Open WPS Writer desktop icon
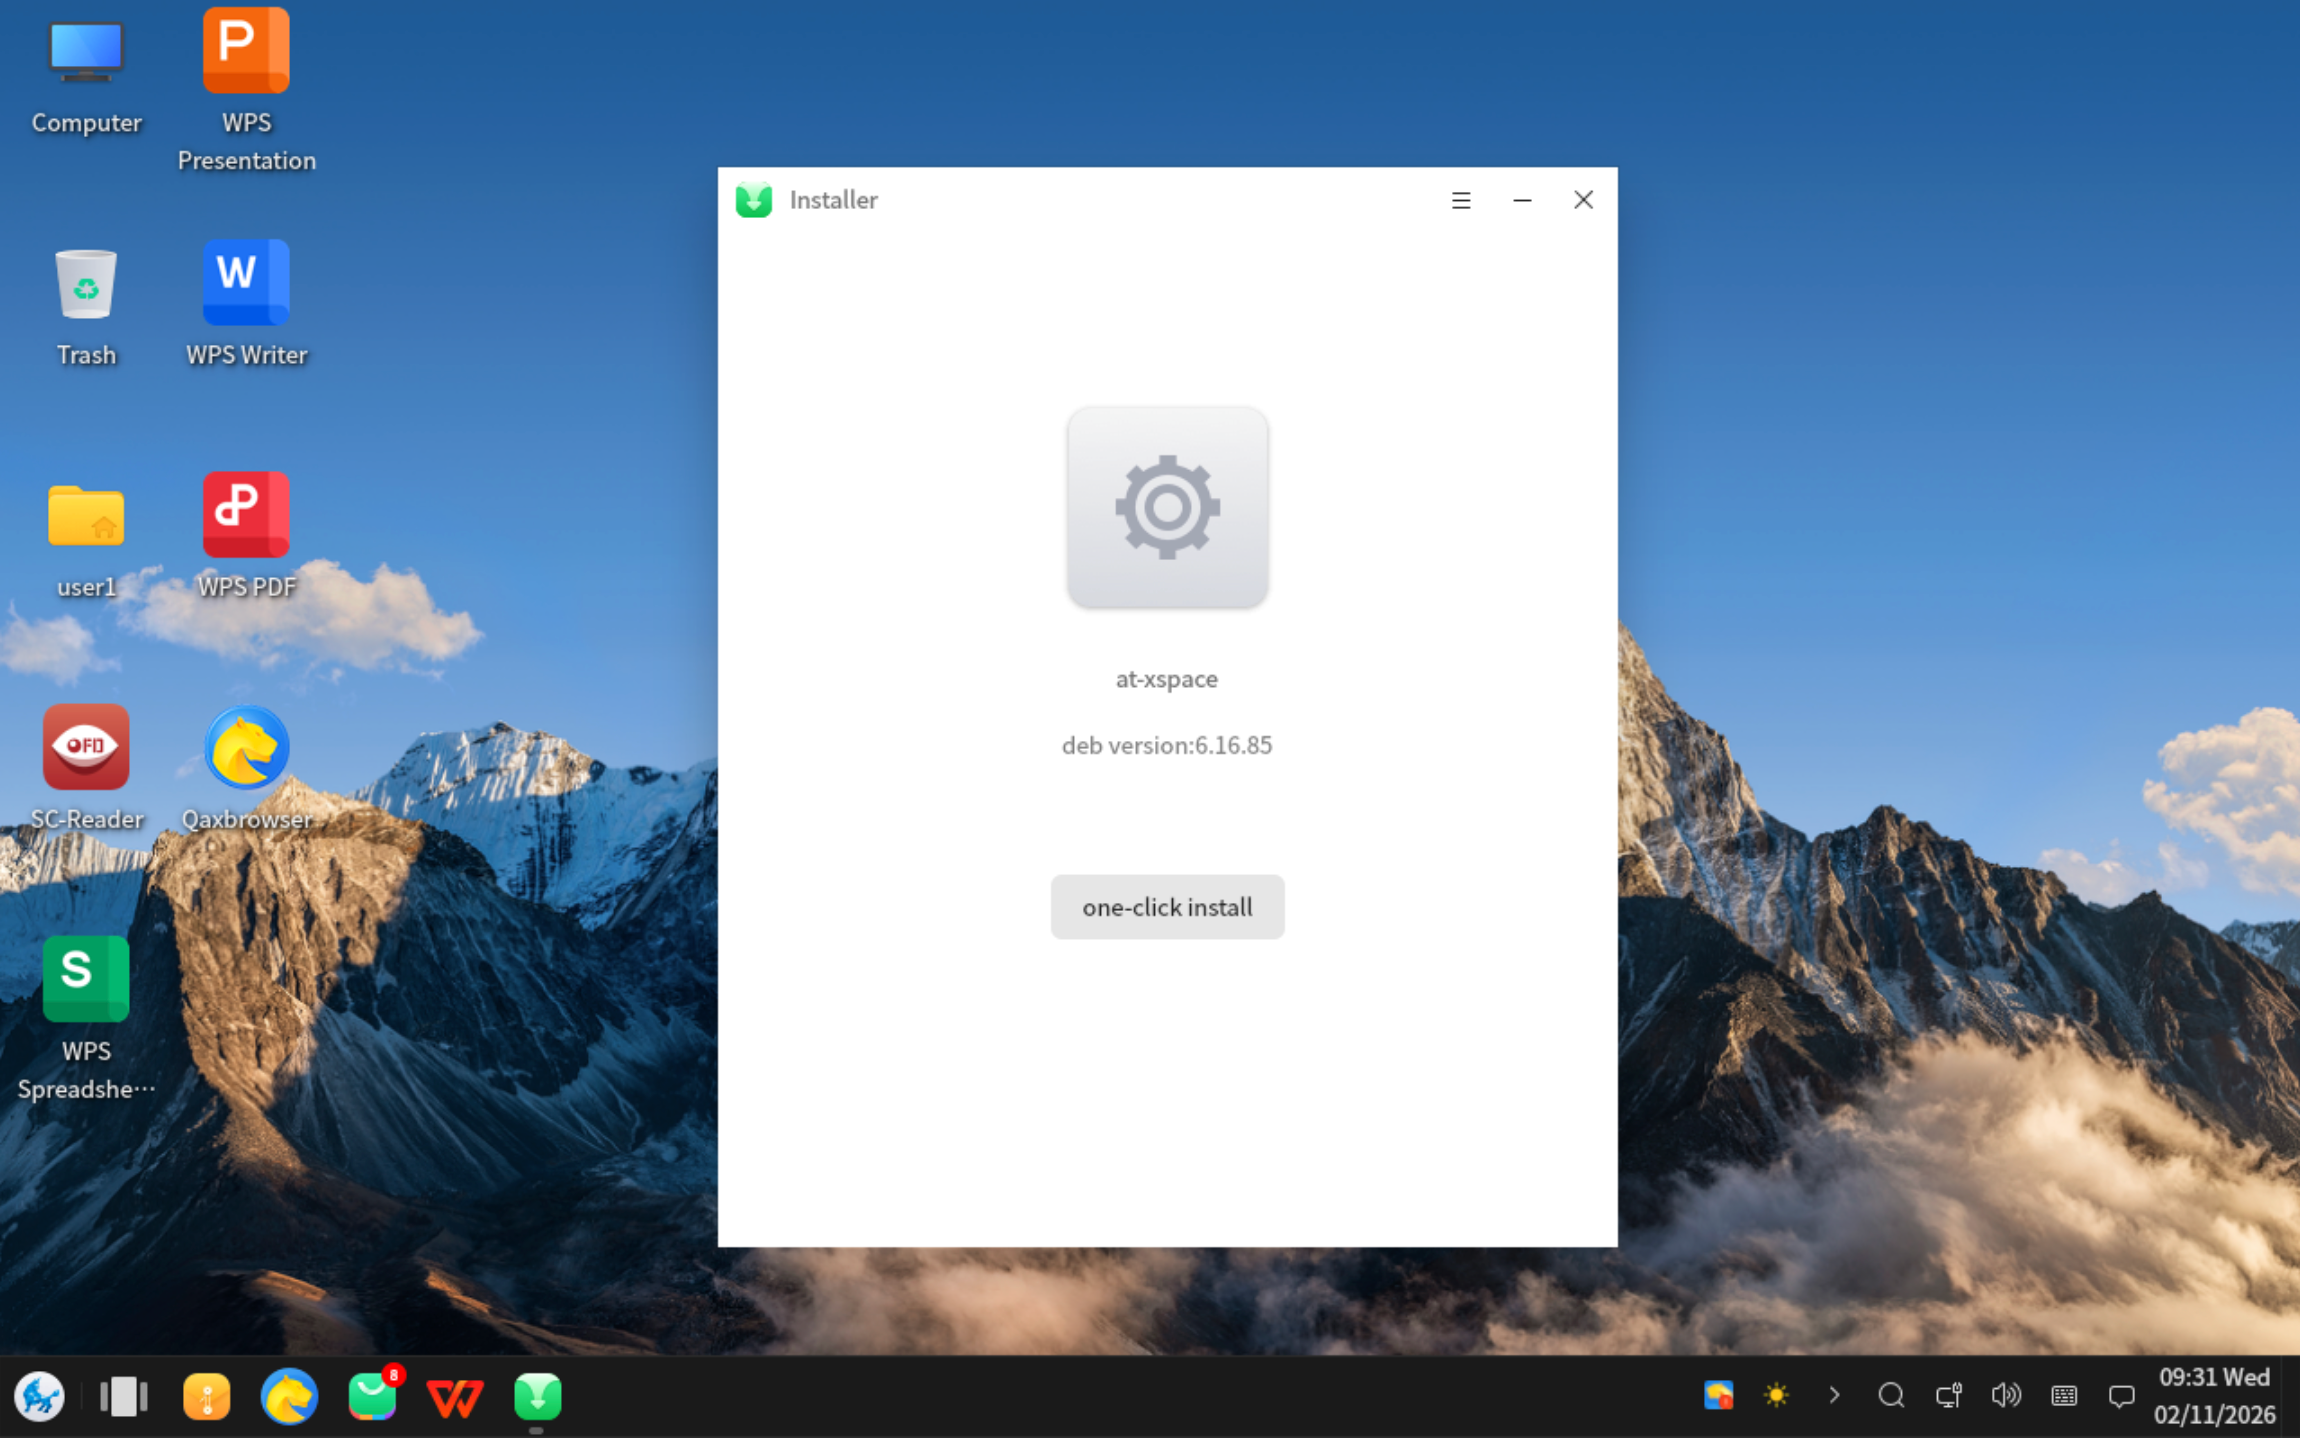This screenshot has height=1438, width=2300. [246, 283]
